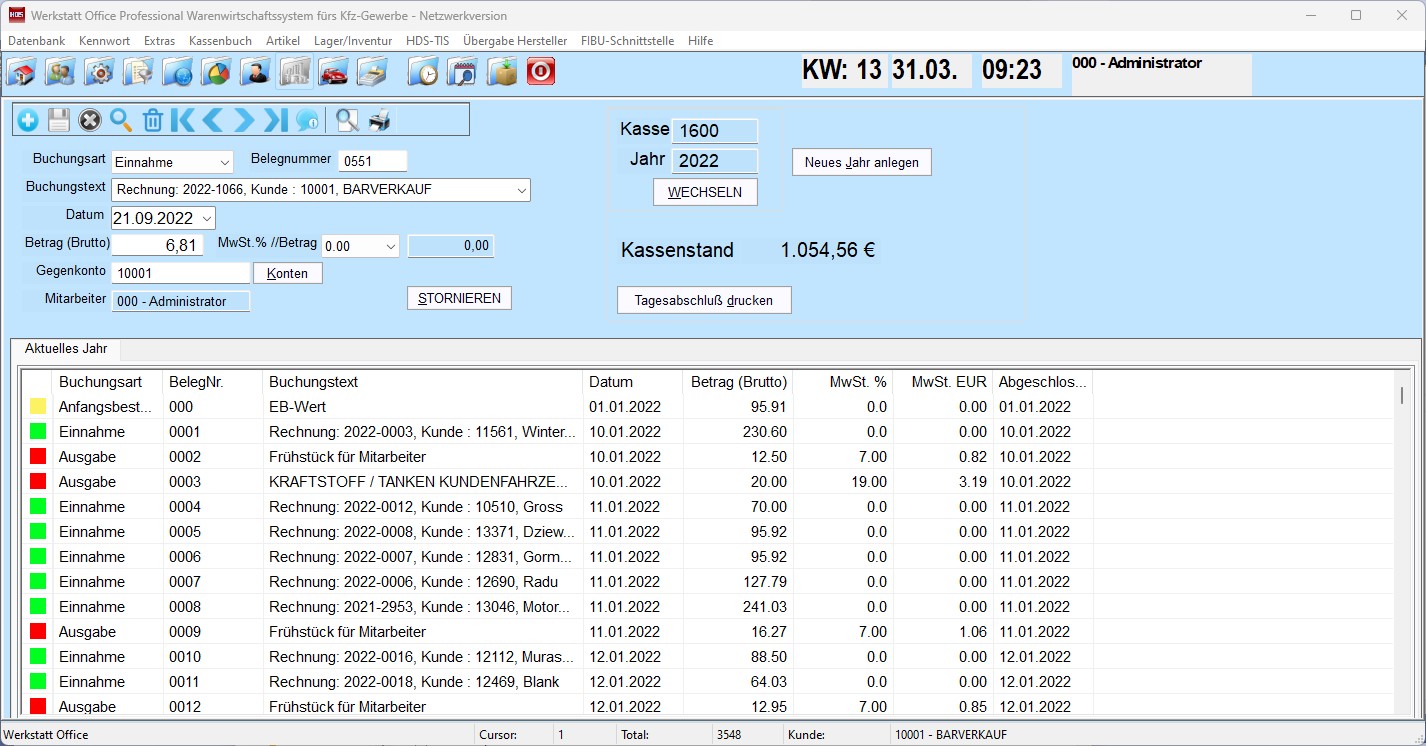Add a new booking with the plus icon
Image resolution: width=1426 pixels, height=746 pixels.
click(x=28, y=121)
